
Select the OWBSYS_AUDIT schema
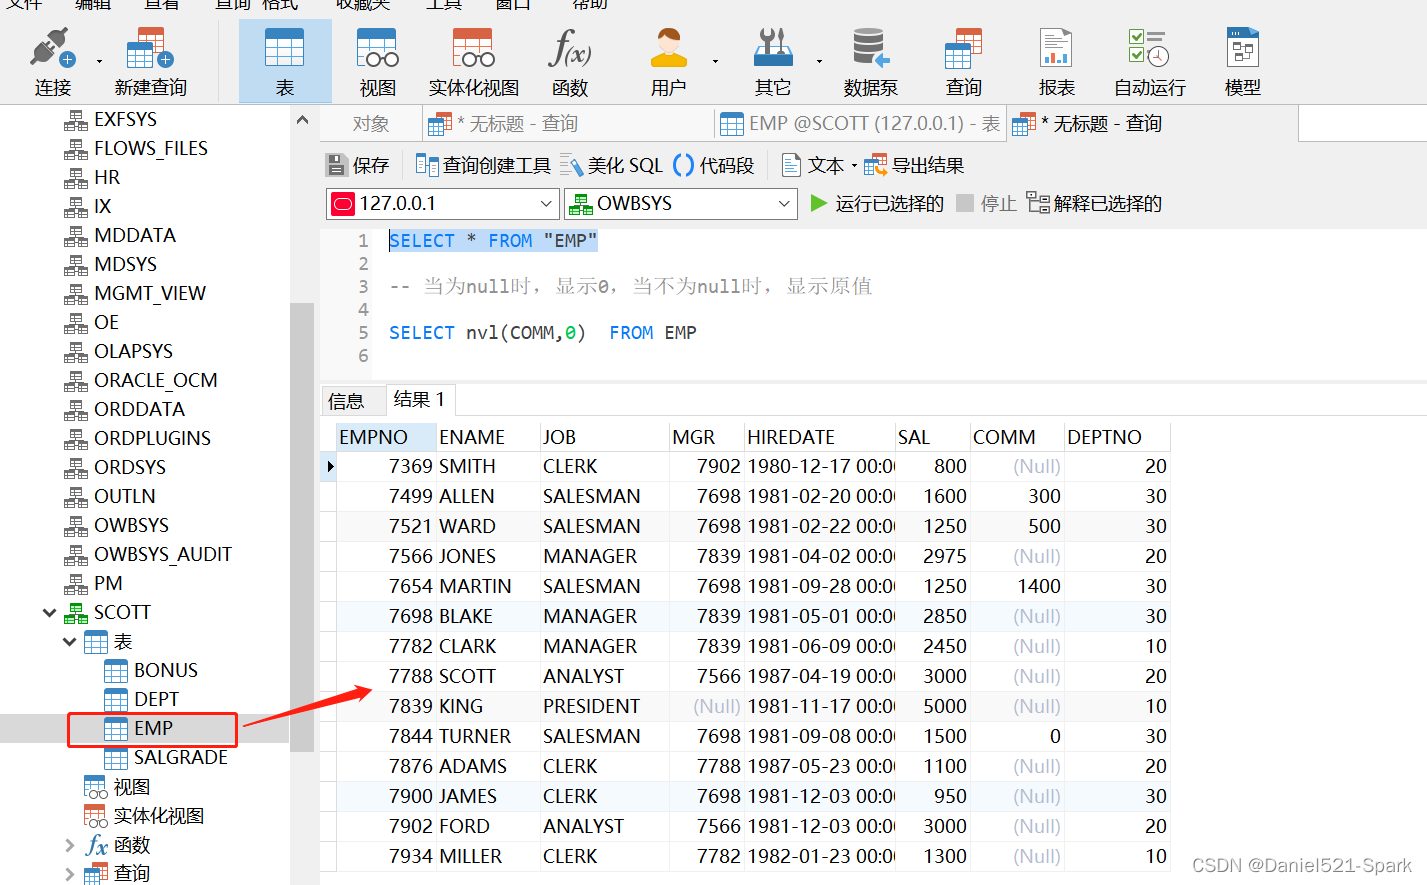(x=148, y=554)
